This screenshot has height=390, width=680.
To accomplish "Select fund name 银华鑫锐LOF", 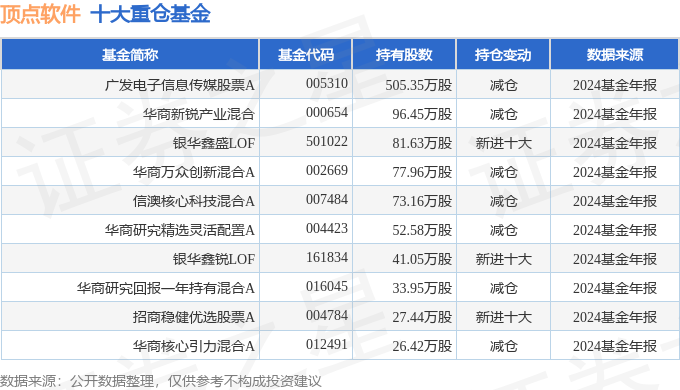I will (214, 259).
